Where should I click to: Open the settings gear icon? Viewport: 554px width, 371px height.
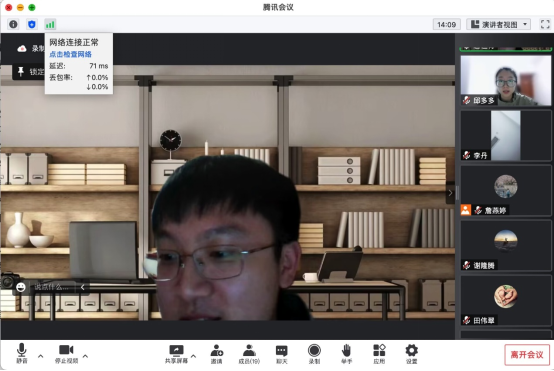pyautogui.click(x=412, y=354)
